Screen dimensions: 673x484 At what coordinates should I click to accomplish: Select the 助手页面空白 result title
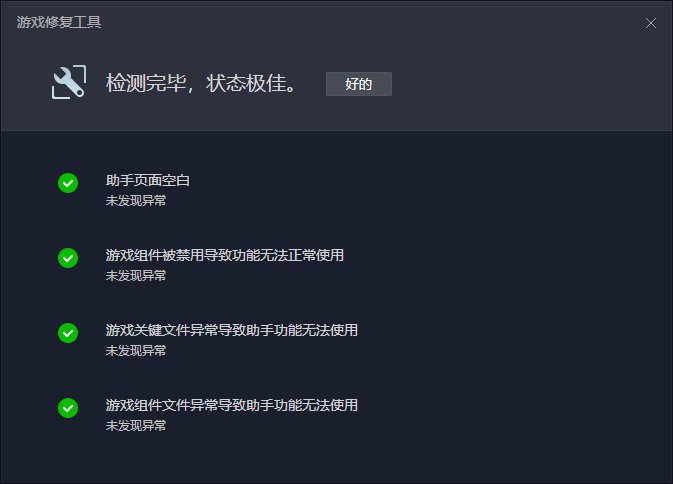(x=148, y=180)
